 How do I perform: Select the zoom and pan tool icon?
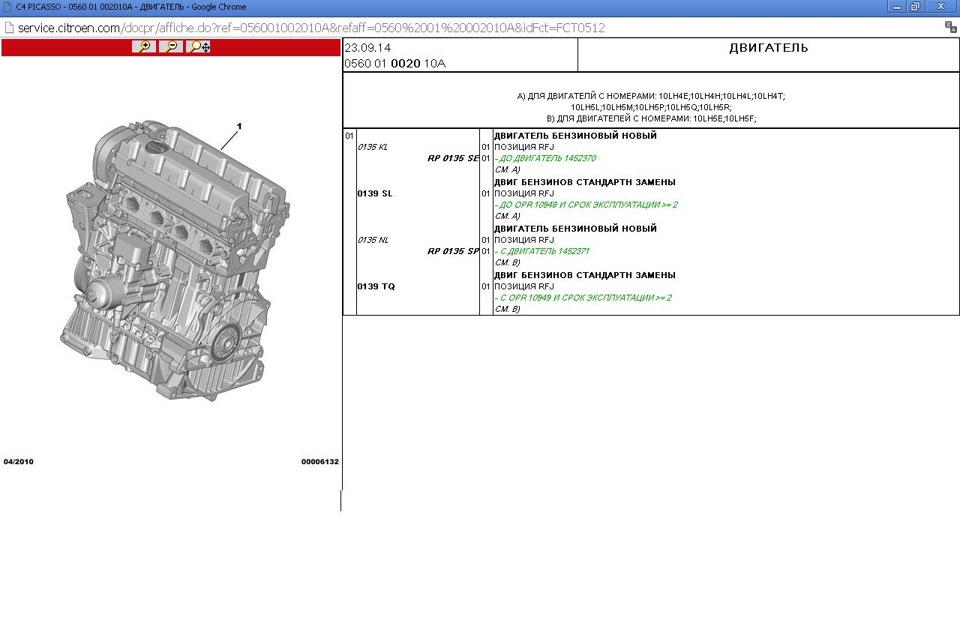coord(198,47)
